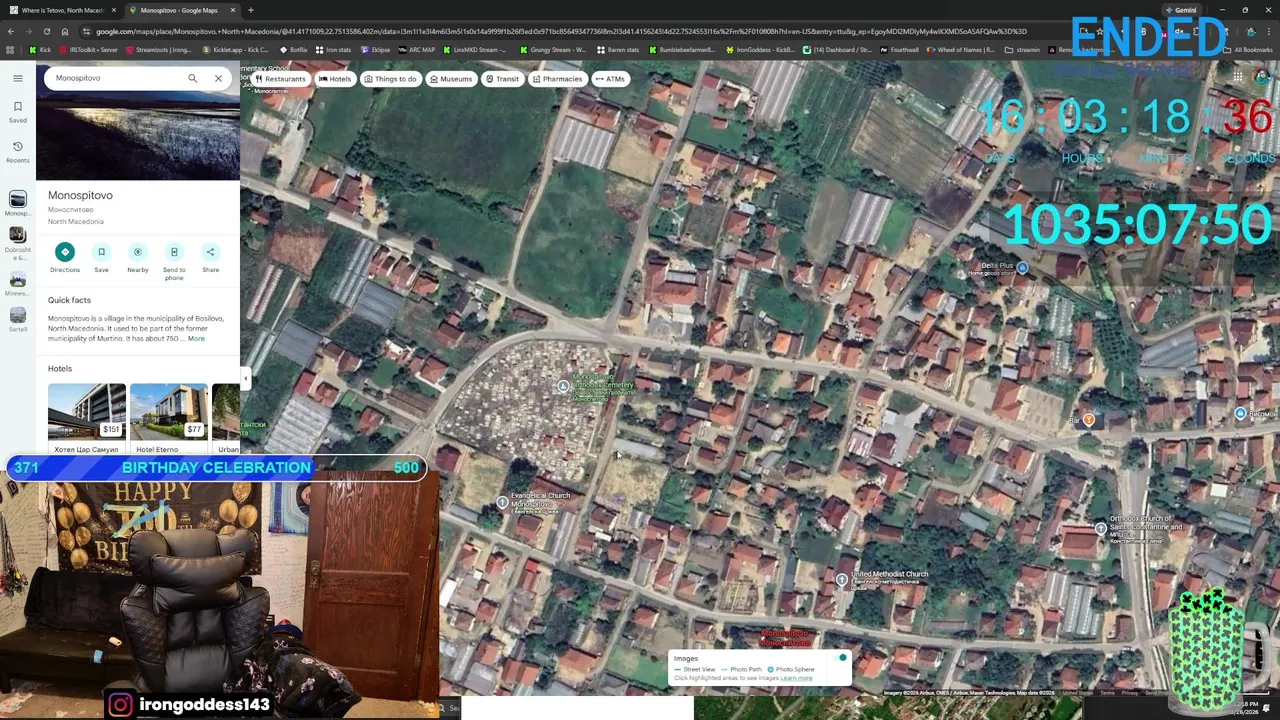Open the $151 Hotel Tsar Samuil card
The width and height of the screenshot is (1280, 720).
86,418
